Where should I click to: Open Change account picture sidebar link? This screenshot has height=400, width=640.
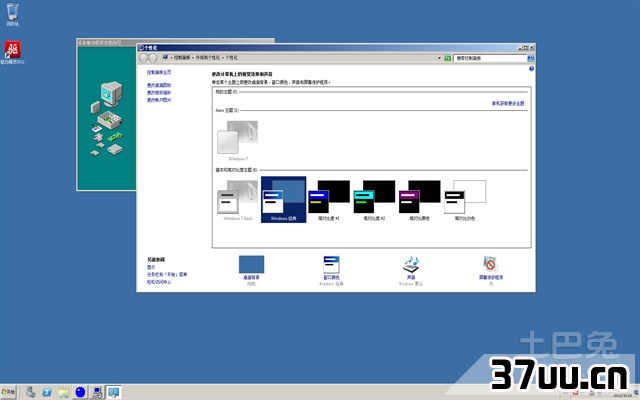(x=159, y=100)
